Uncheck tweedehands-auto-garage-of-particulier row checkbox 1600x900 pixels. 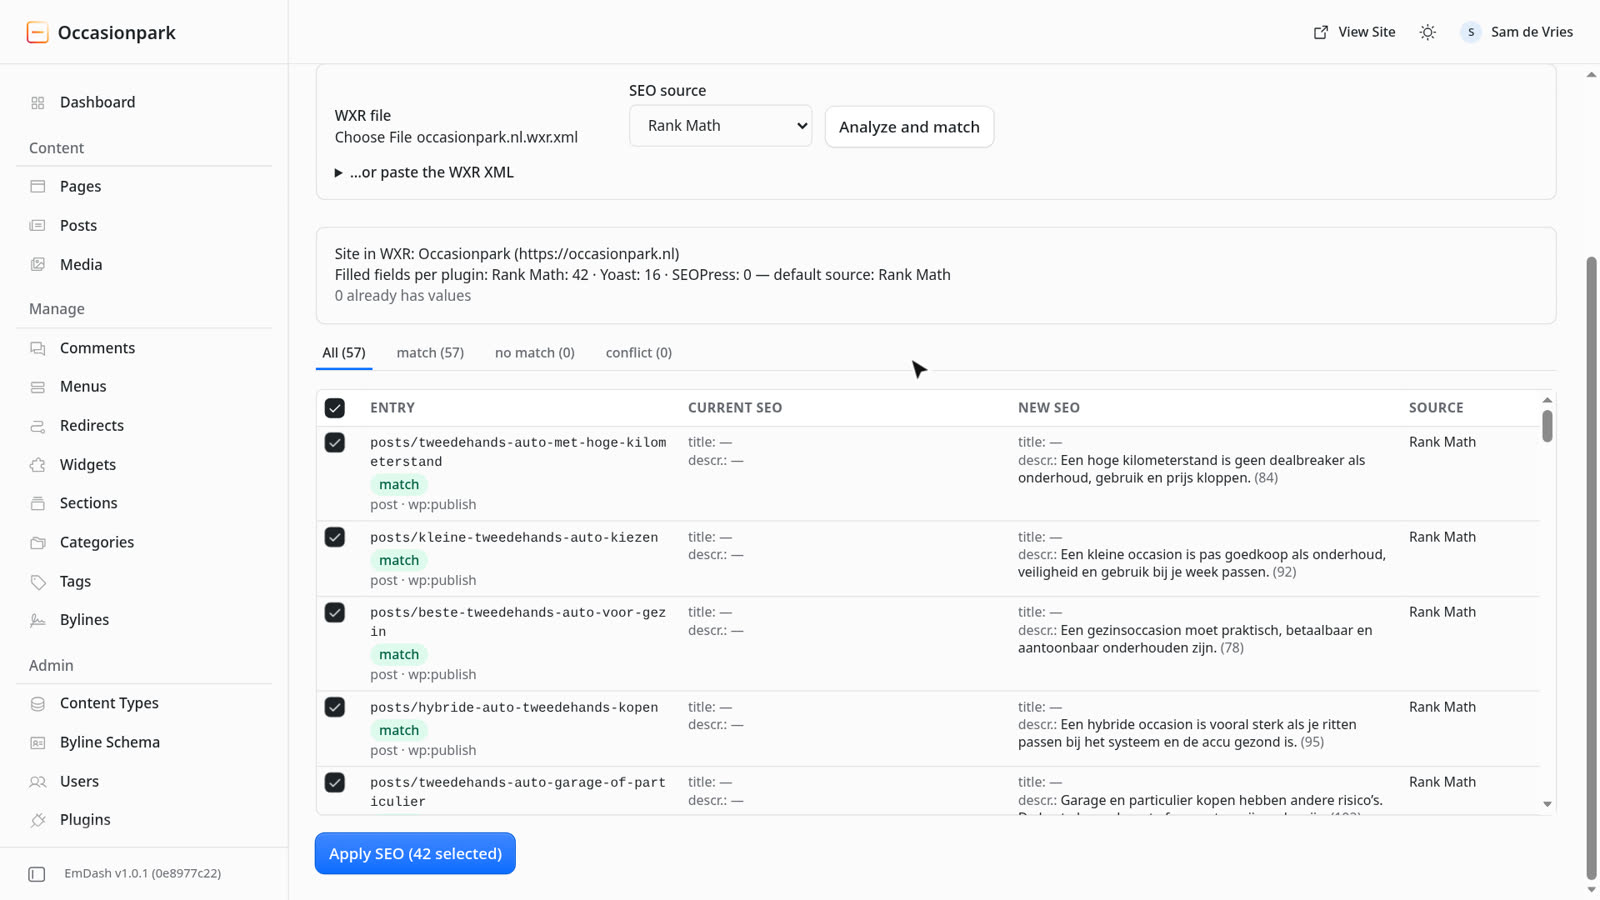click(x=335, y=782)
